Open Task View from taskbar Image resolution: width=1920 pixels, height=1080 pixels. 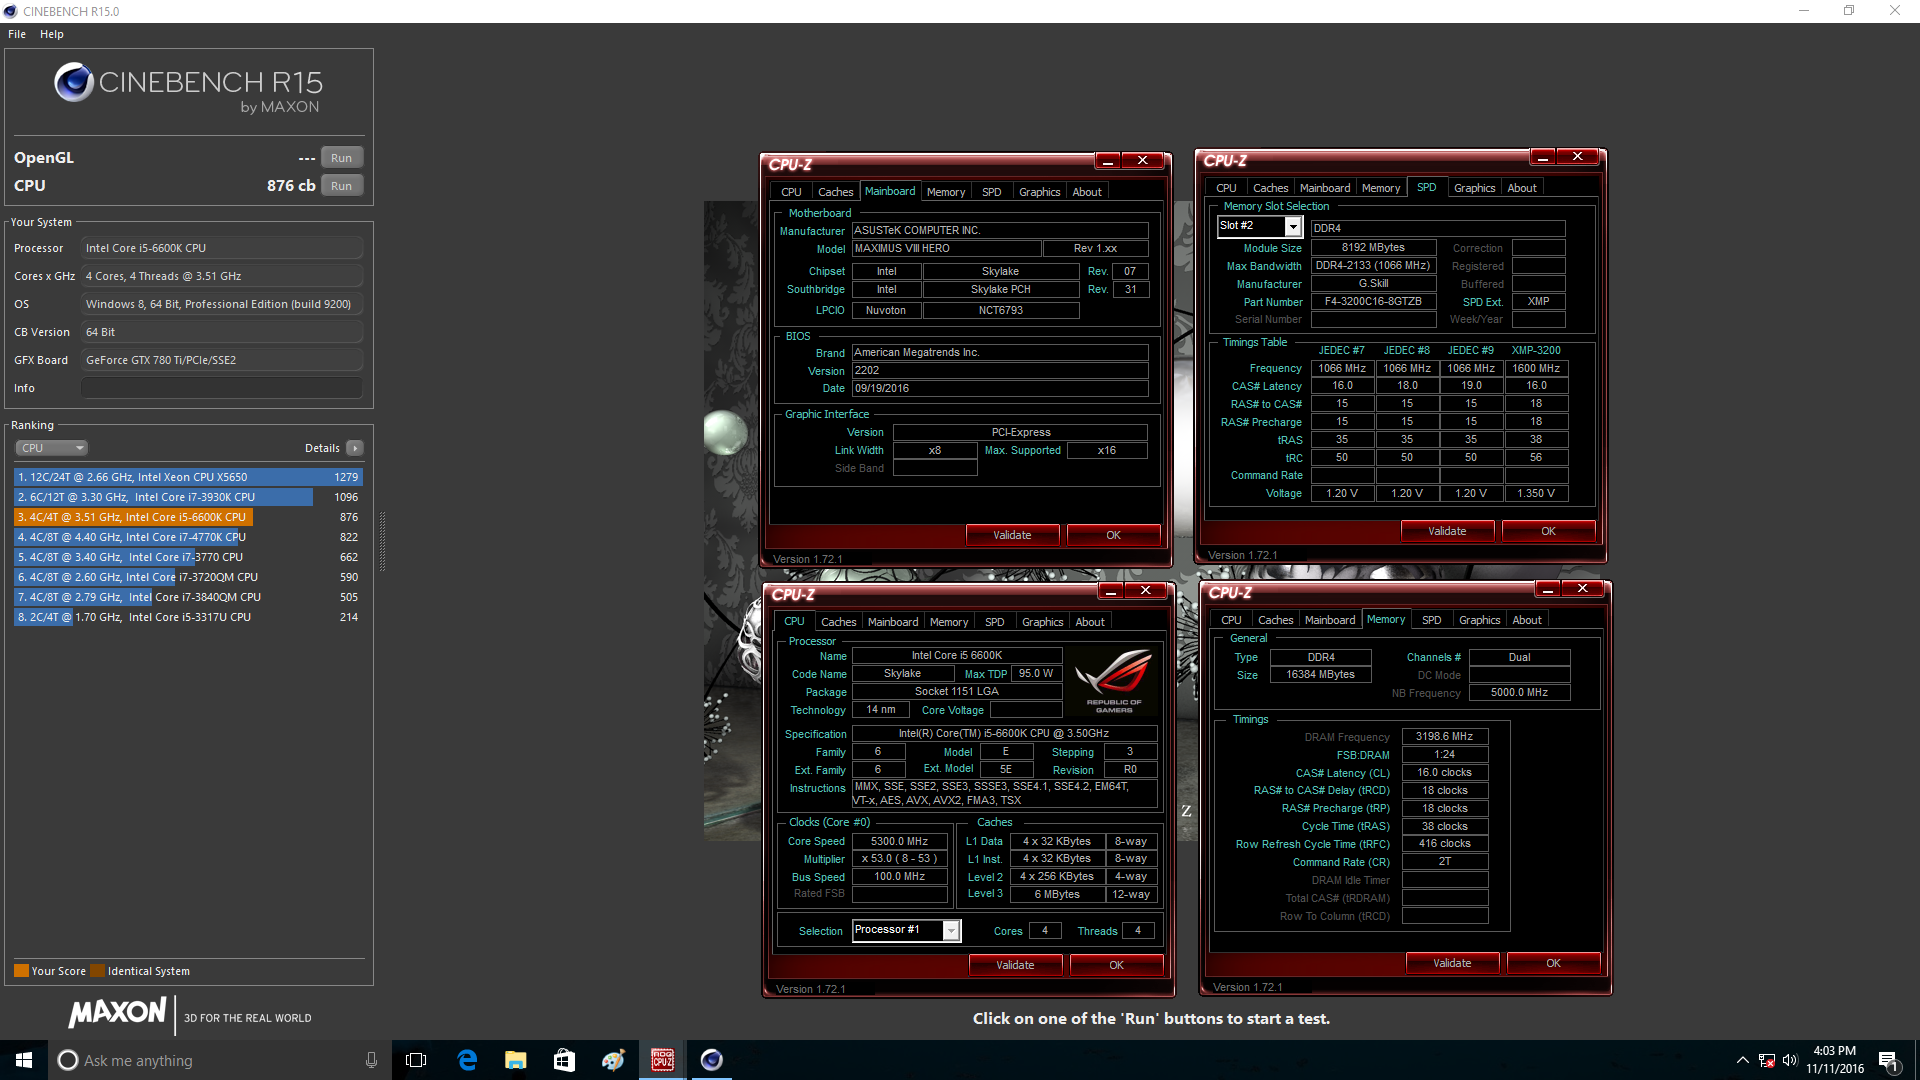(416, 1060)
